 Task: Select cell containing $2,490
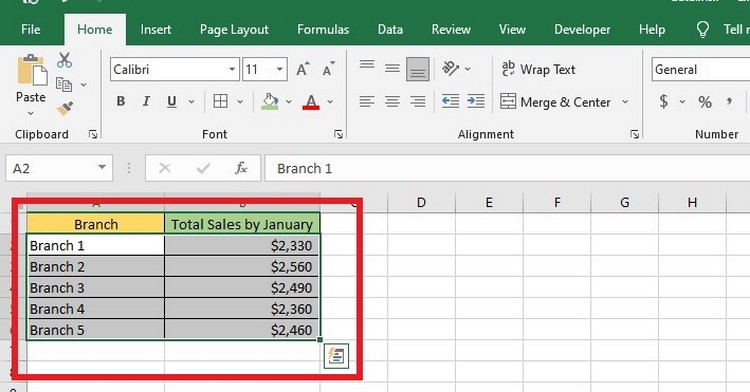(242, 288)
